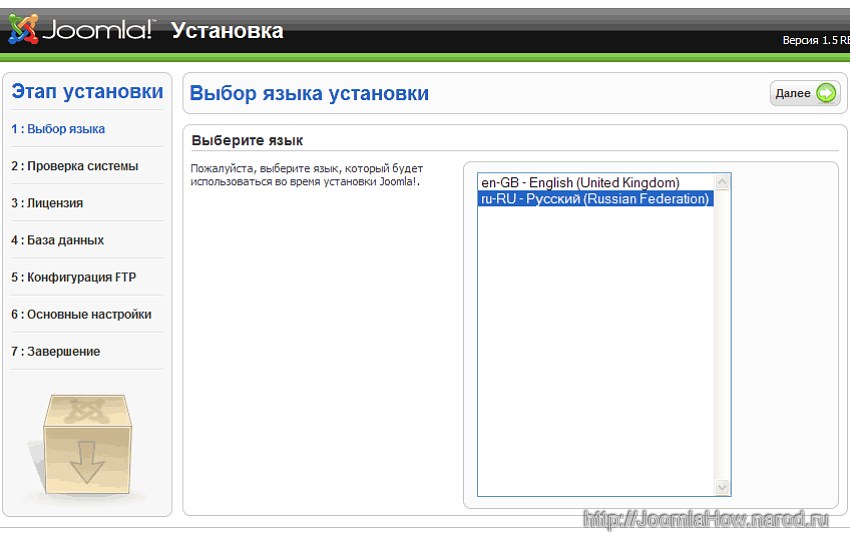Click the Joomla! logo in header
This screenshot has width=850, height=536.
coord(81,29)
